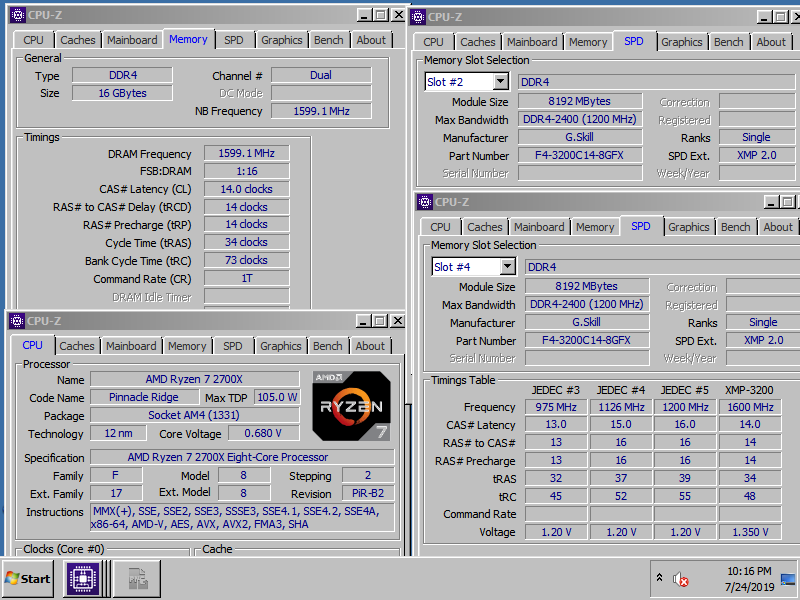Switch to Caches tab in Memory window

[78, 40]
